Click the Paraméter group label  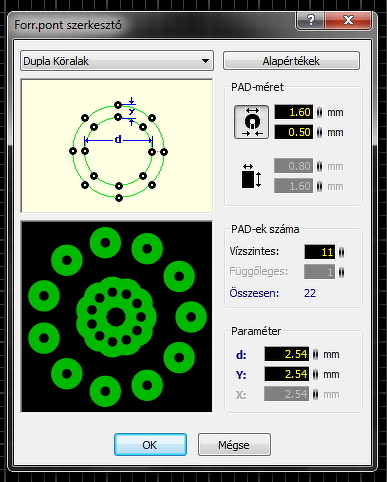tap(256, 331)
